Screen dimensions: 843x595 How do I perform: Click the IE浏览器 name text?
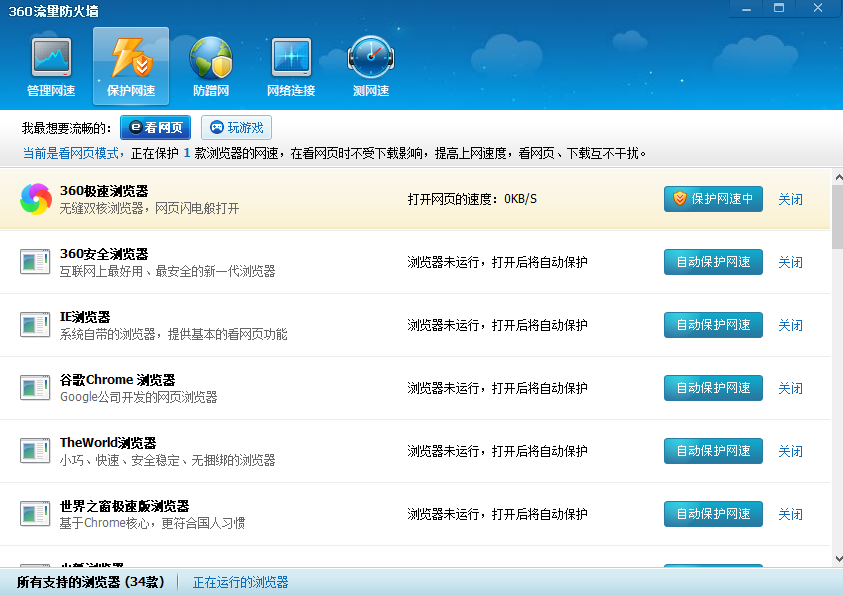coord(85,317)
